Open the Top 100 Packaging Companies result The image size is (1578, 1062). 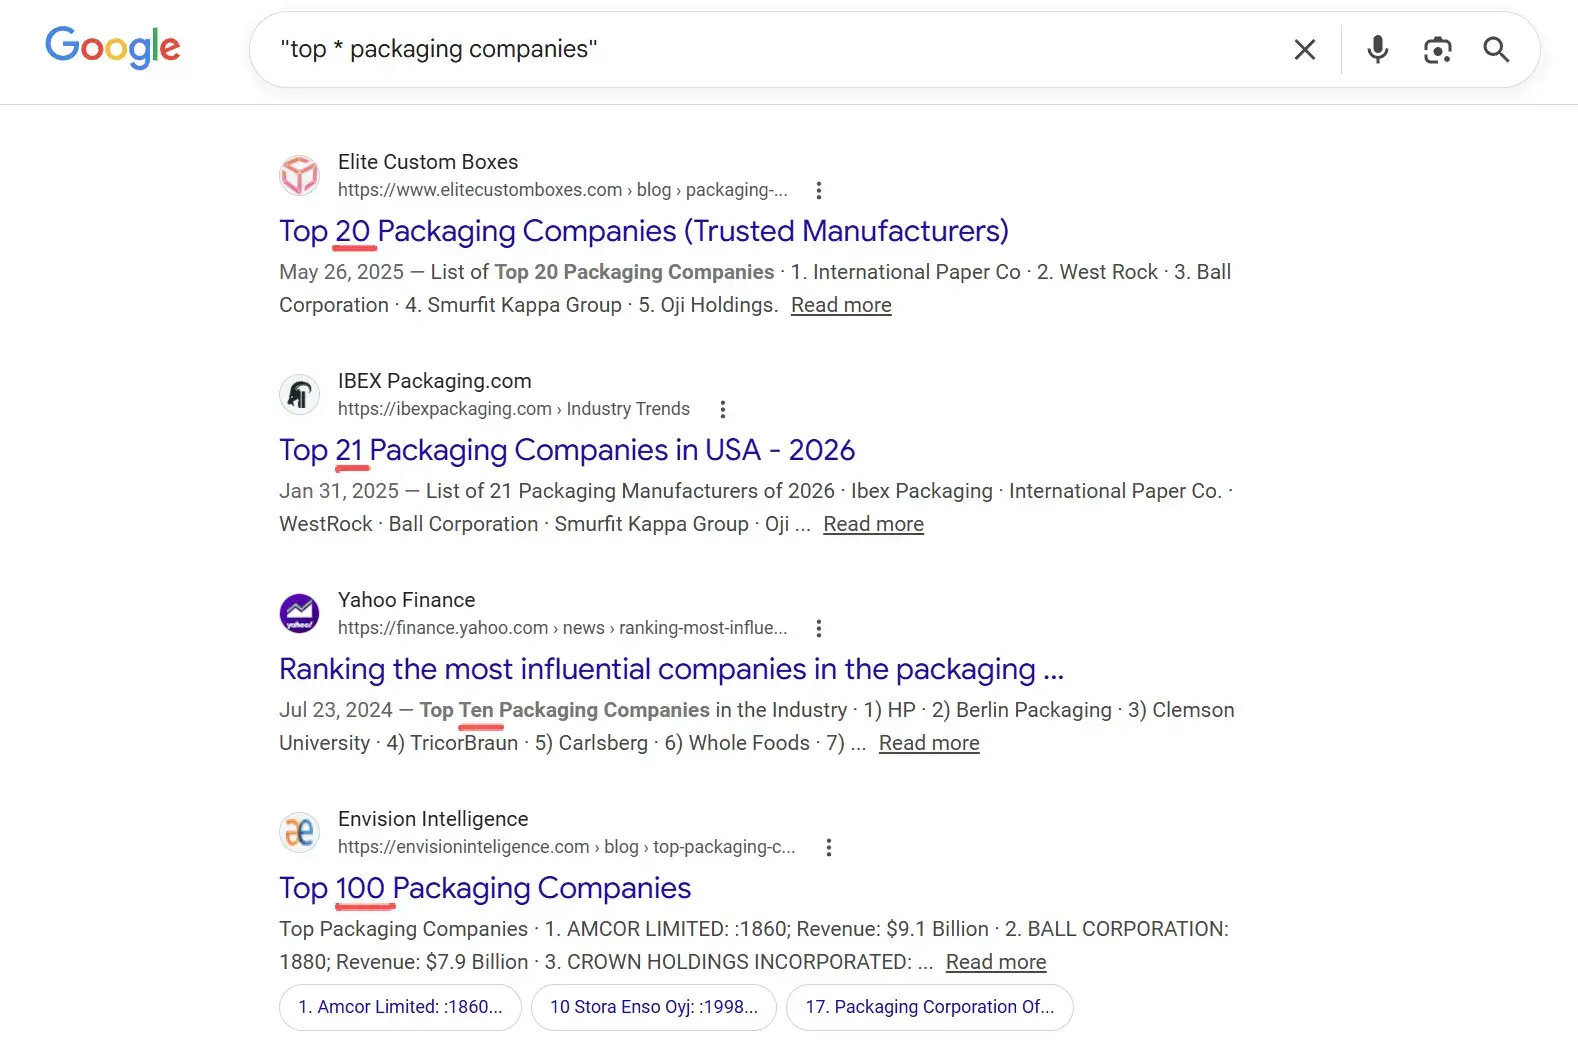(x=484, y=888)
